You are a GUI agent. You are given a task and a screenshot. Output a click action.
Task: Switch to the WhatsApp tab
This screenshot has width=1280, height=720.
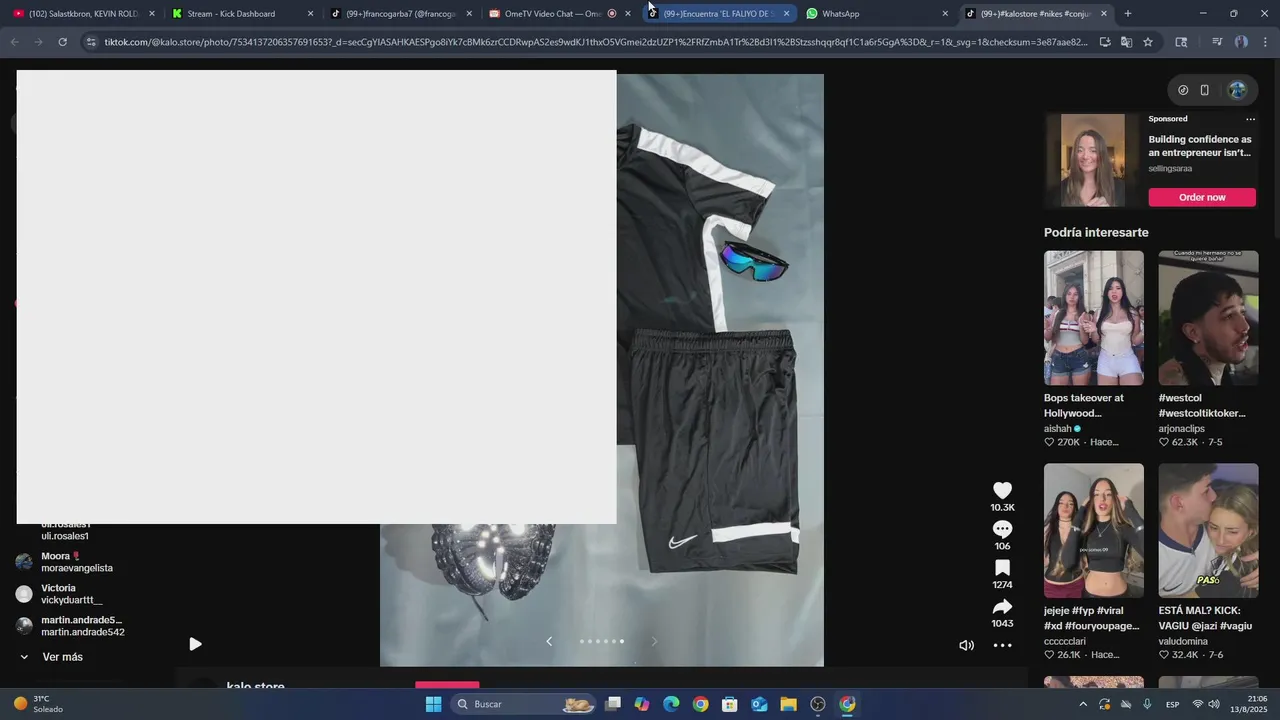pos(875,14)
